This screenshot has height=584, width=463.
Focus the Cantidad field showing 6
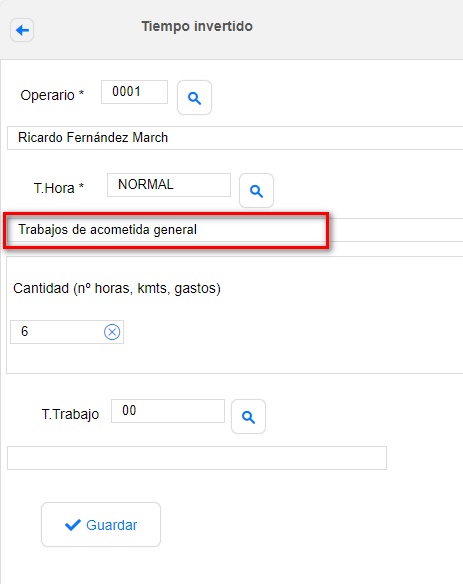67,332
